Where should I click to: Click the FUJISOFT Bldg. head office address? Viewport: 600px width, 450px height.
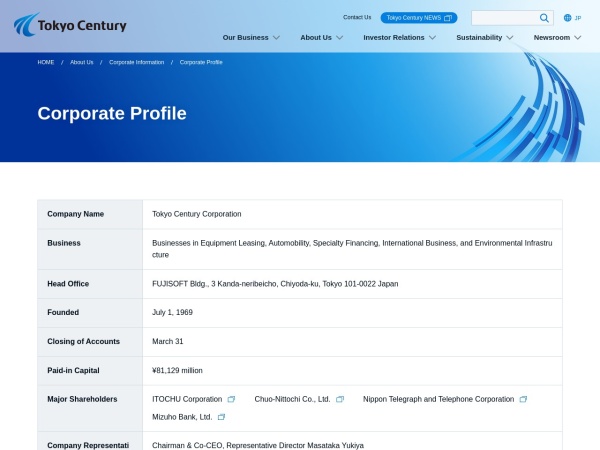coord(275,284)
